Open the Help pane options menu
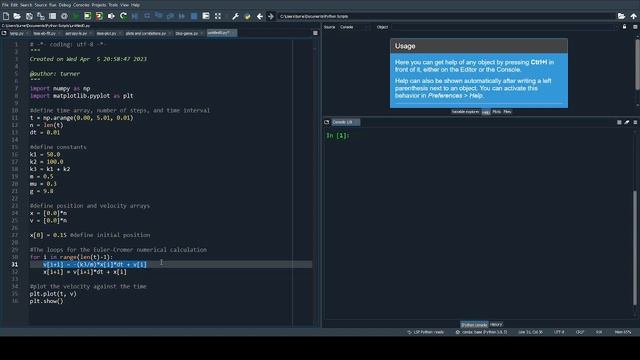 tap(635, 27)
